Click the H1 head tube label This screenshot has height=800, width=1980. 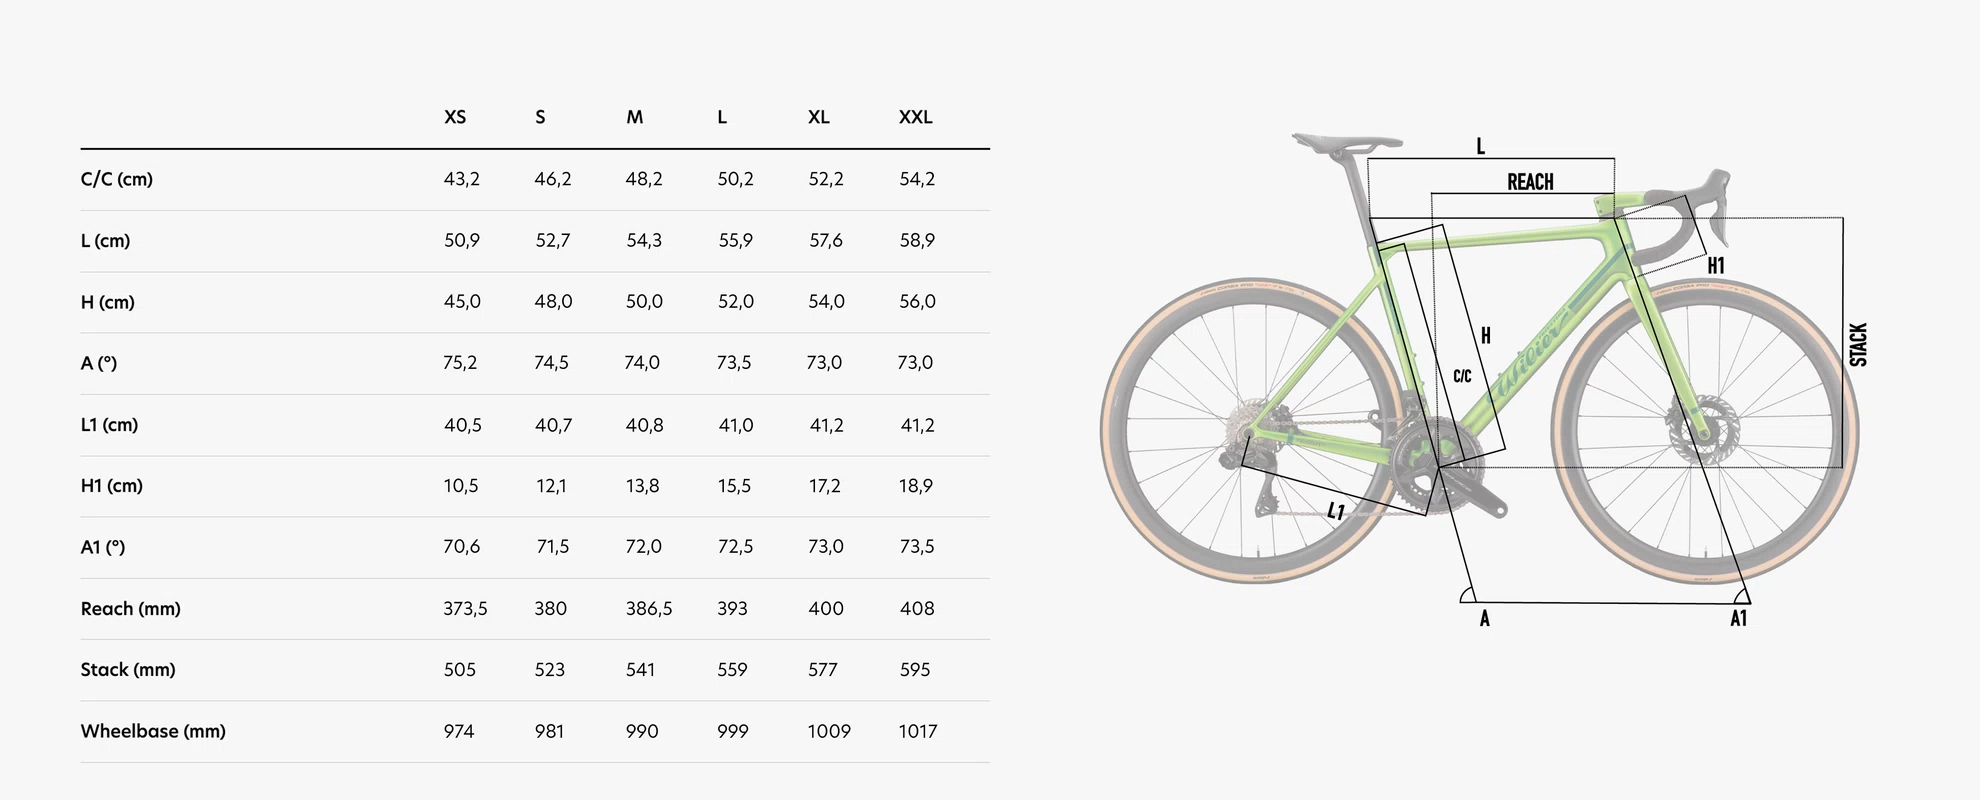[x=1716, y=266]
